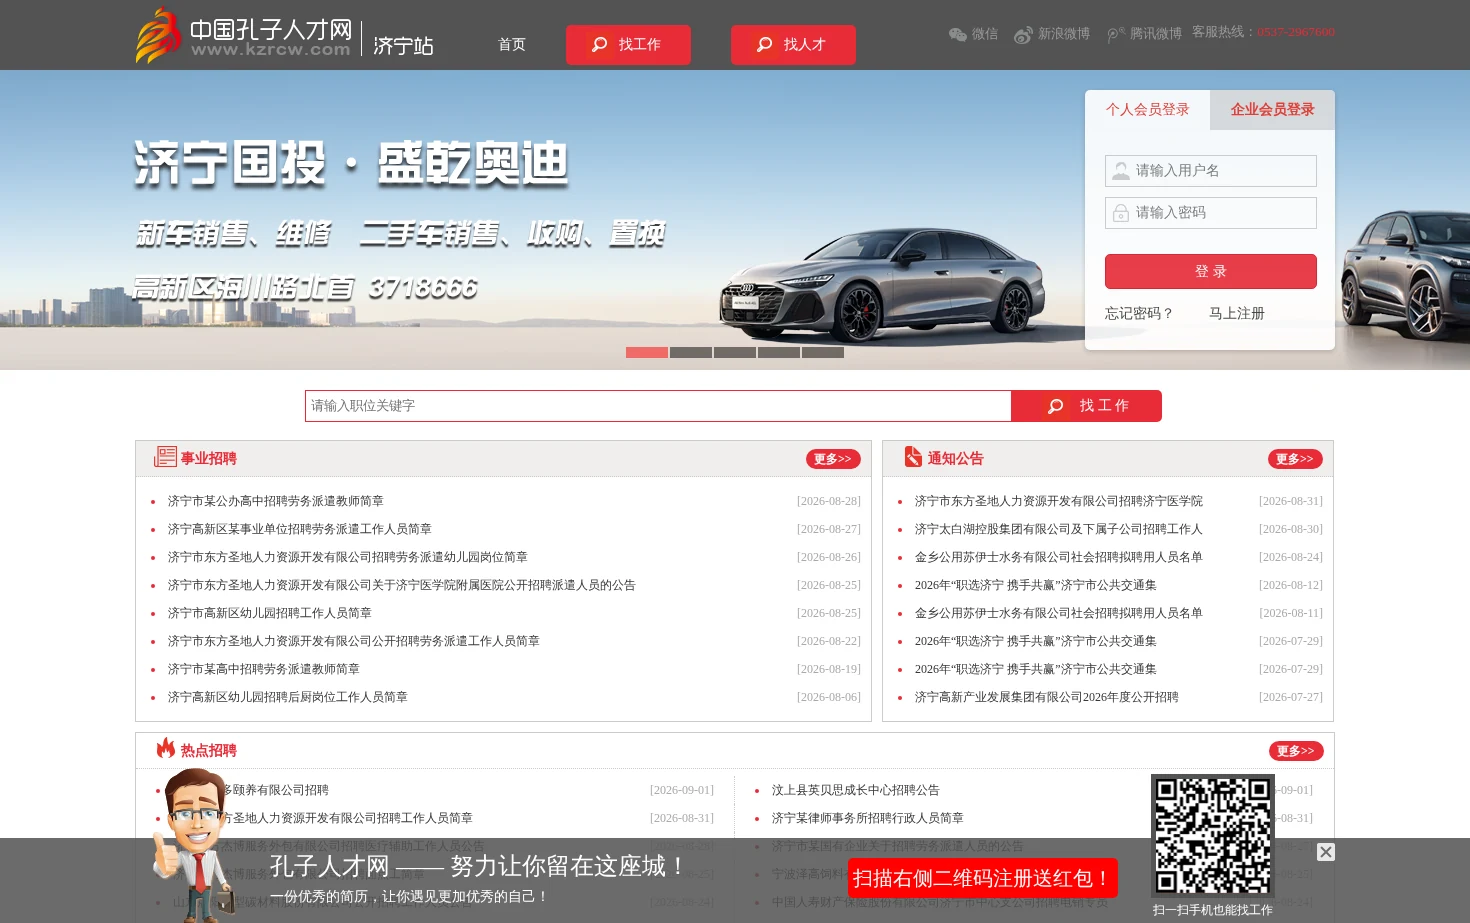Open 济宁太白湖控股集团有限公司 notice

(x=1059, y=529)
